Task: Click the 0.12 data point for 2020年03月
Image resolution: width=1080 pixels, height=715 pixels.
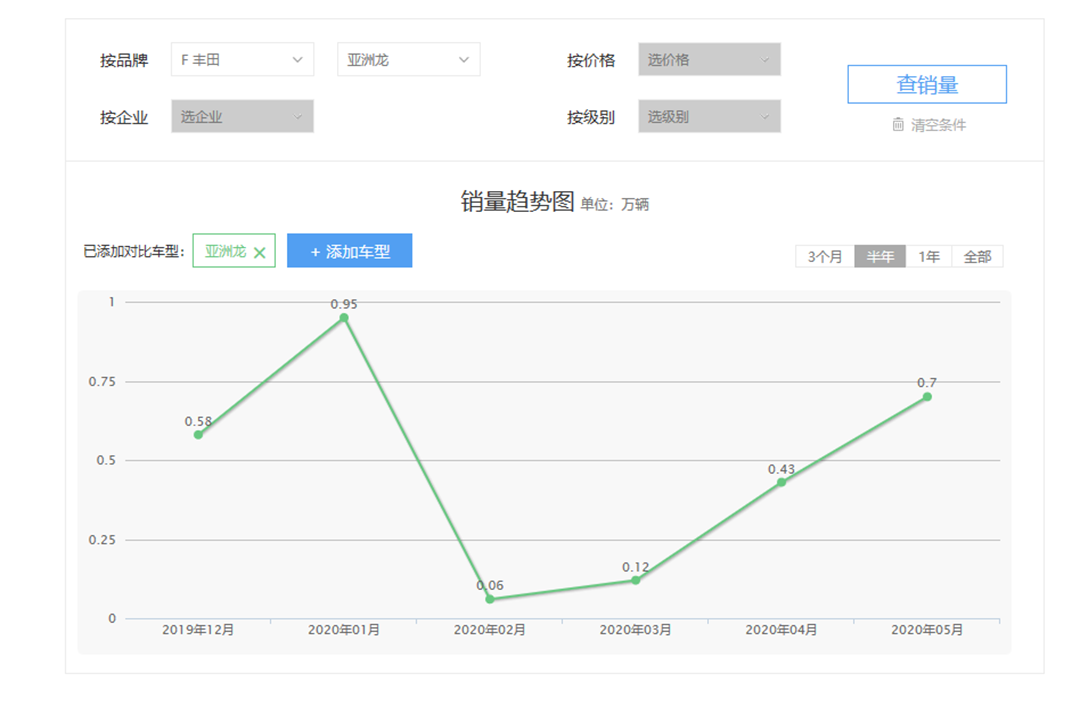Action: coord(636,580)
